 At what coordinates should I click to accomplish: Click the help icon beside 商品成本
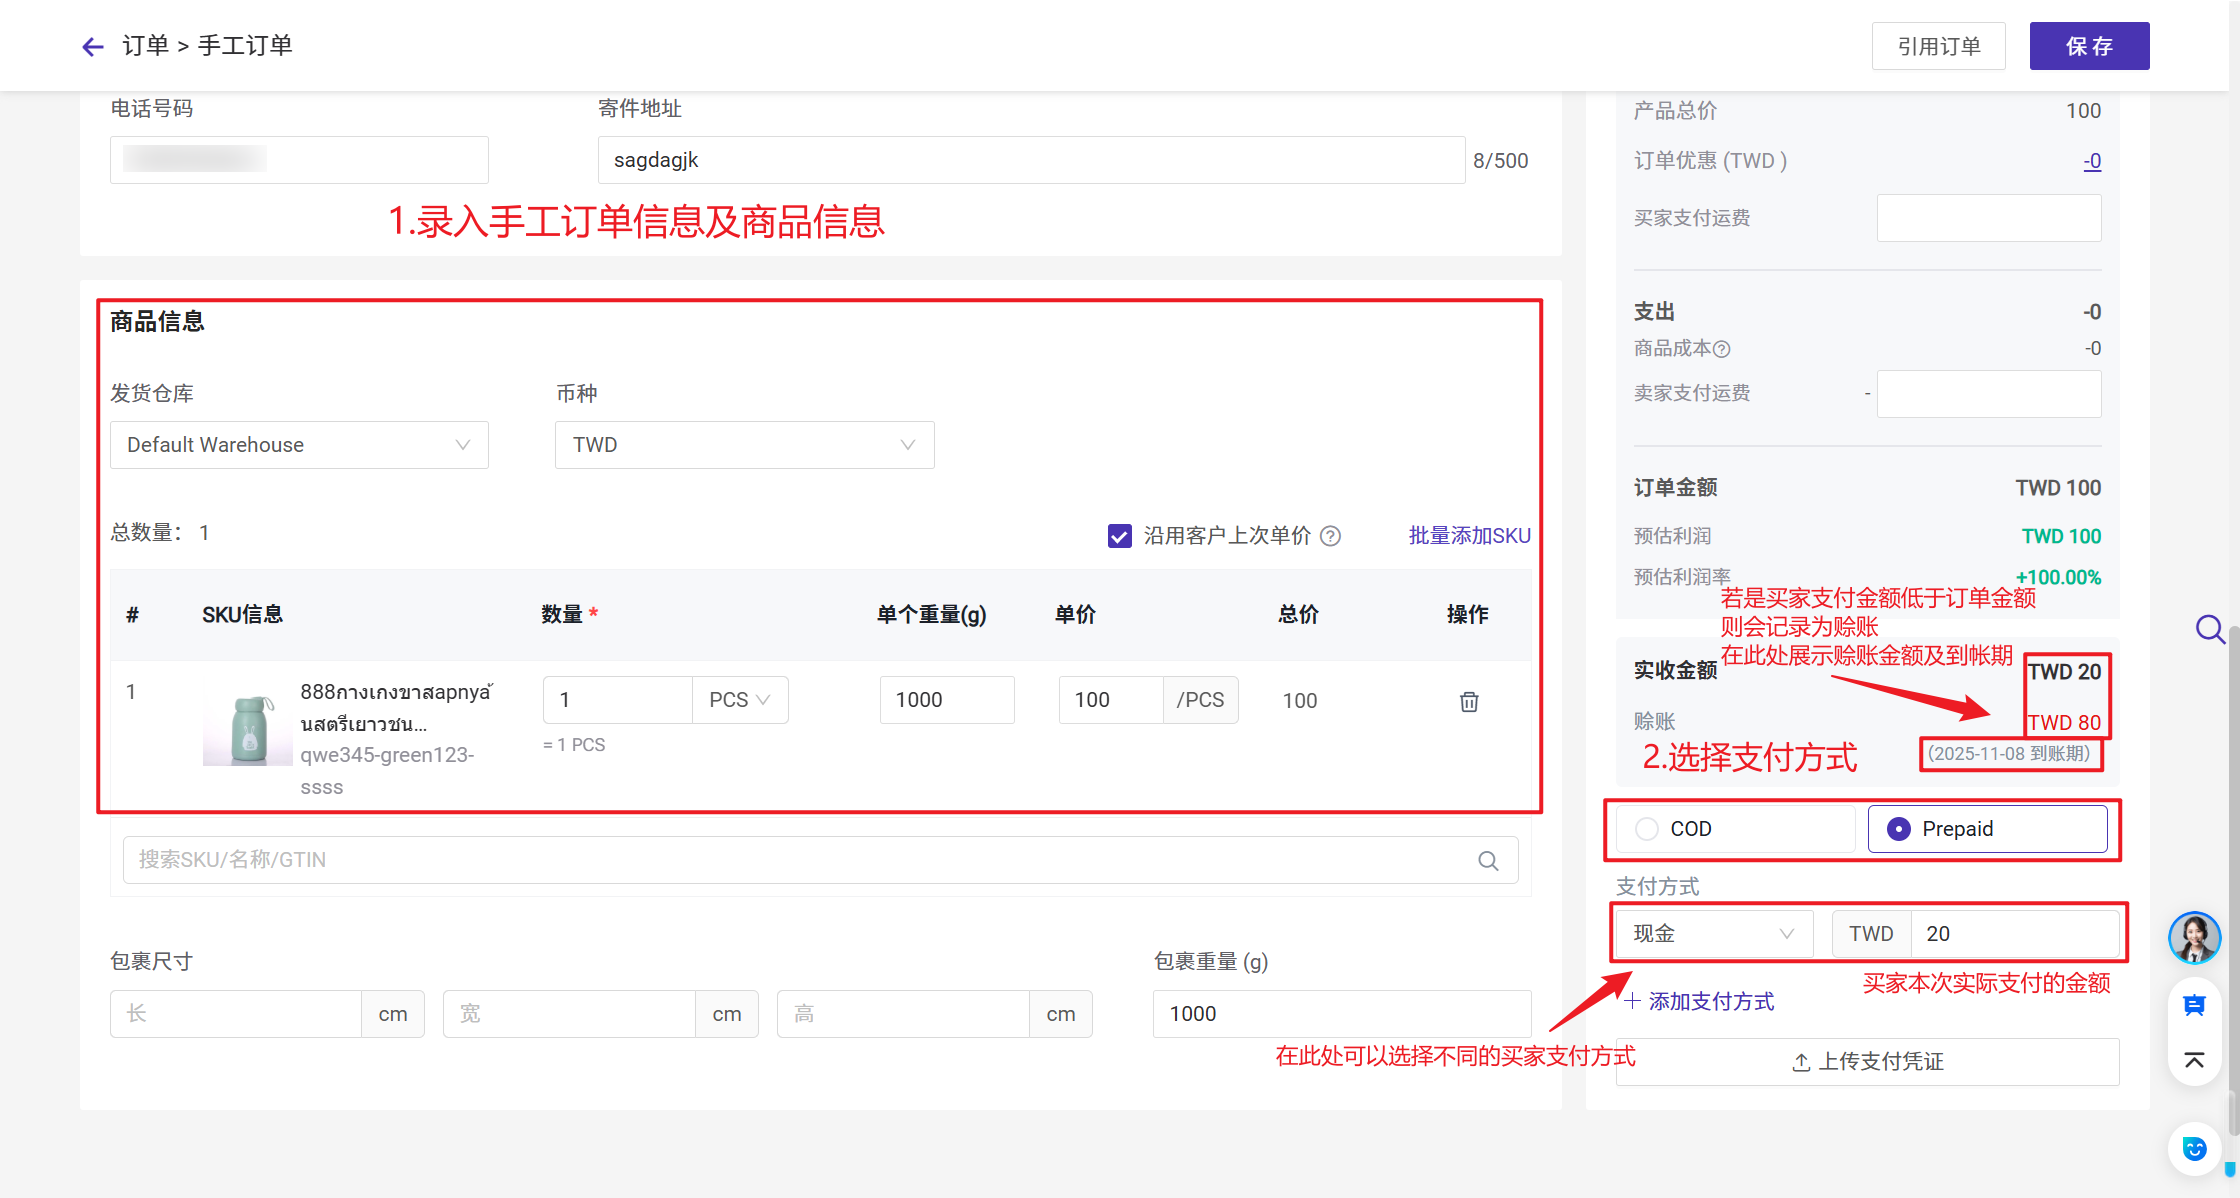coord(1722,349)
